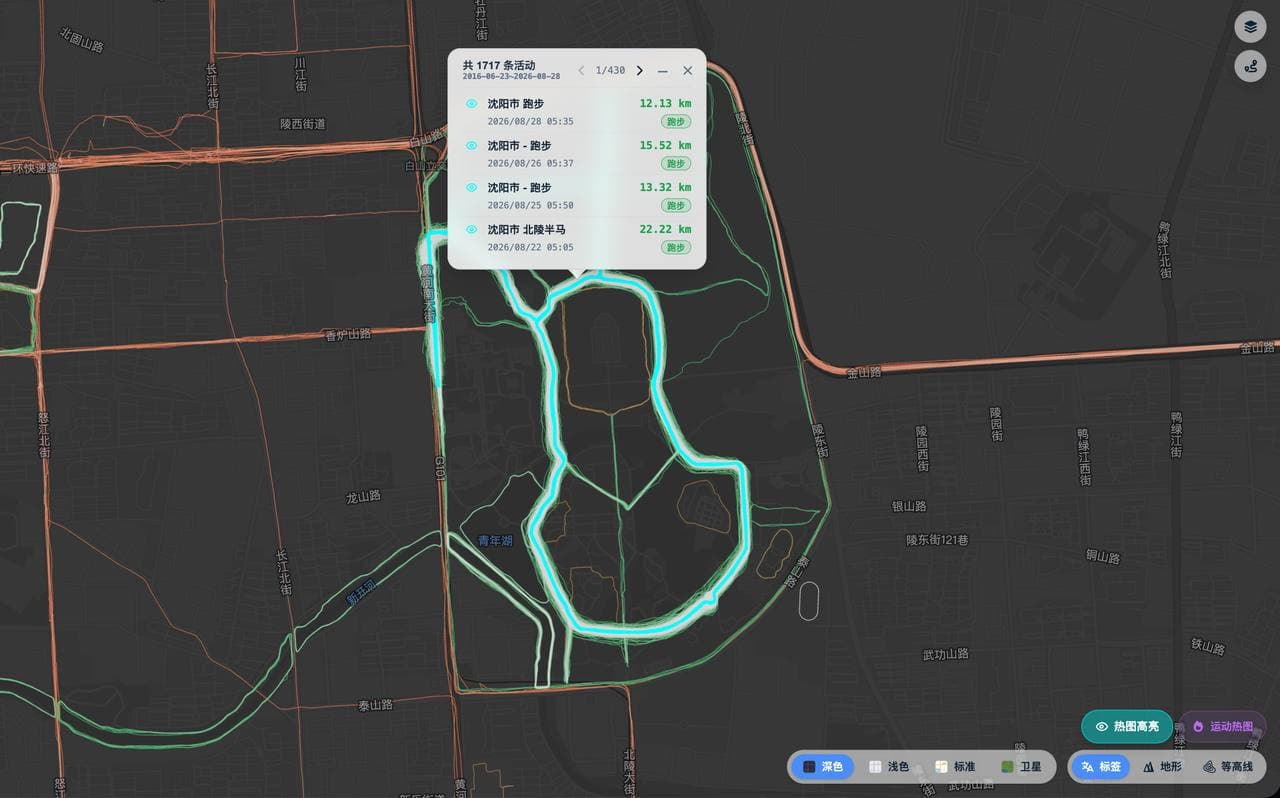Click the 22.22 km distance value
Viewport: 1280px width, 798px height.
(x=665, y=229)
